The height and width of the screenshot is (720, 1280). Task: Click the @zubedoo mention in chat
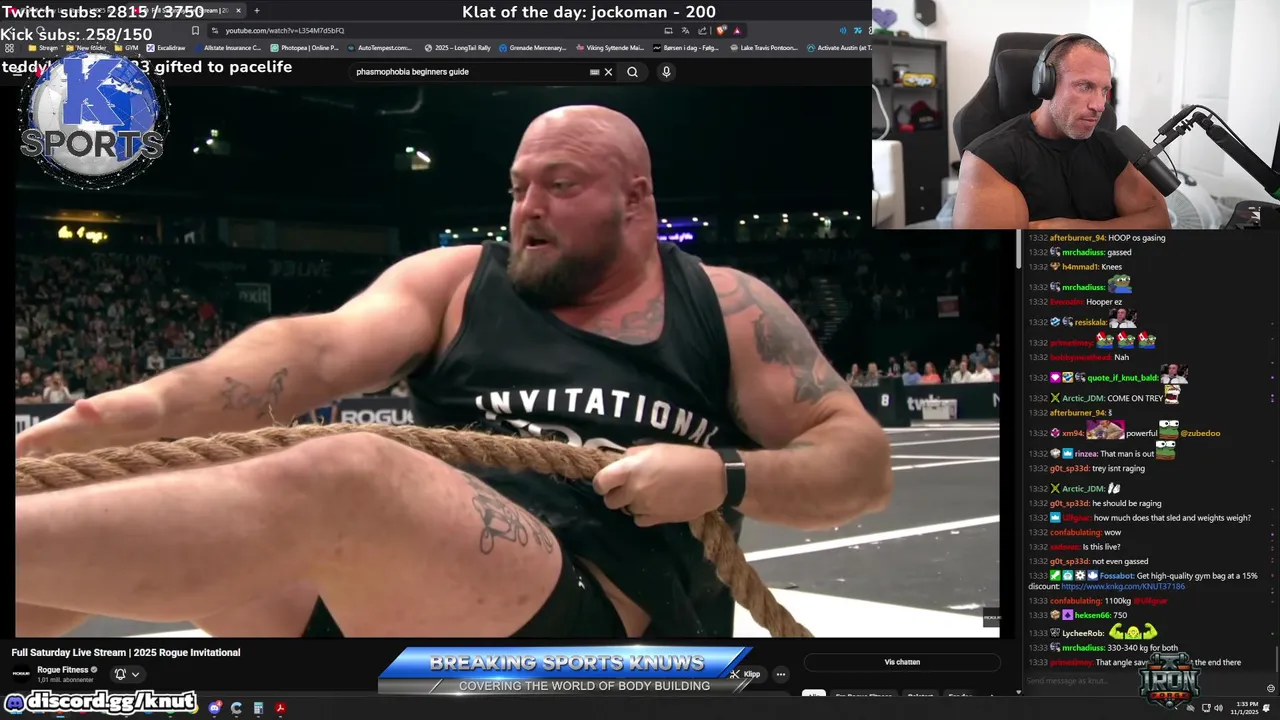(x=1200, y=434)
